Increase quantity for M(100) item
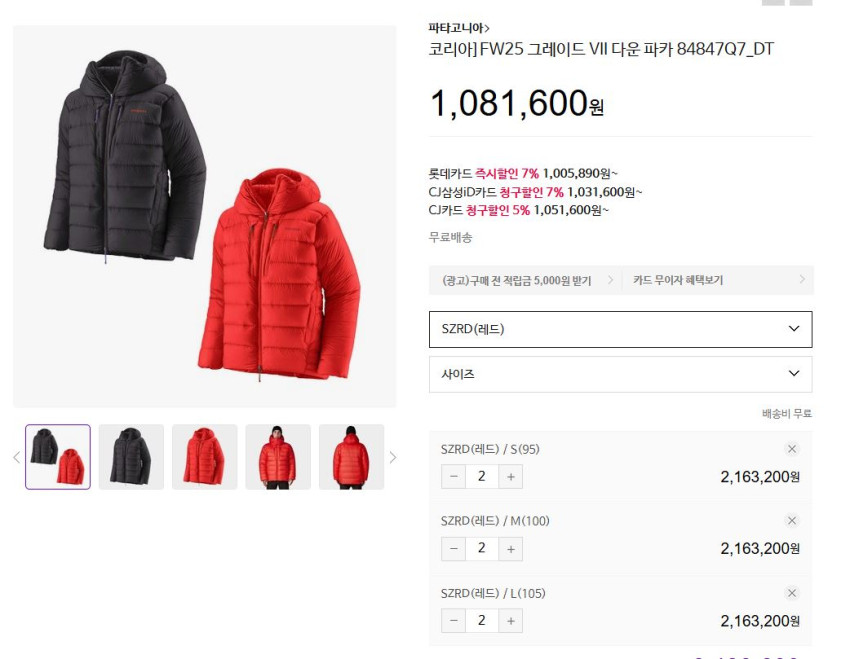Image resolution: width=850 pixels, height=659 pixels. coord(511,549)
